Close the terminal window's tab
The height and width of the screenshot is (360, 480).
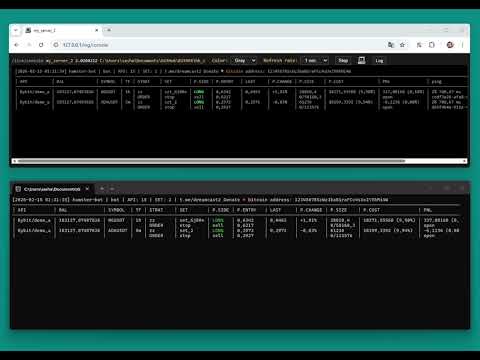(x=87, y=189)
